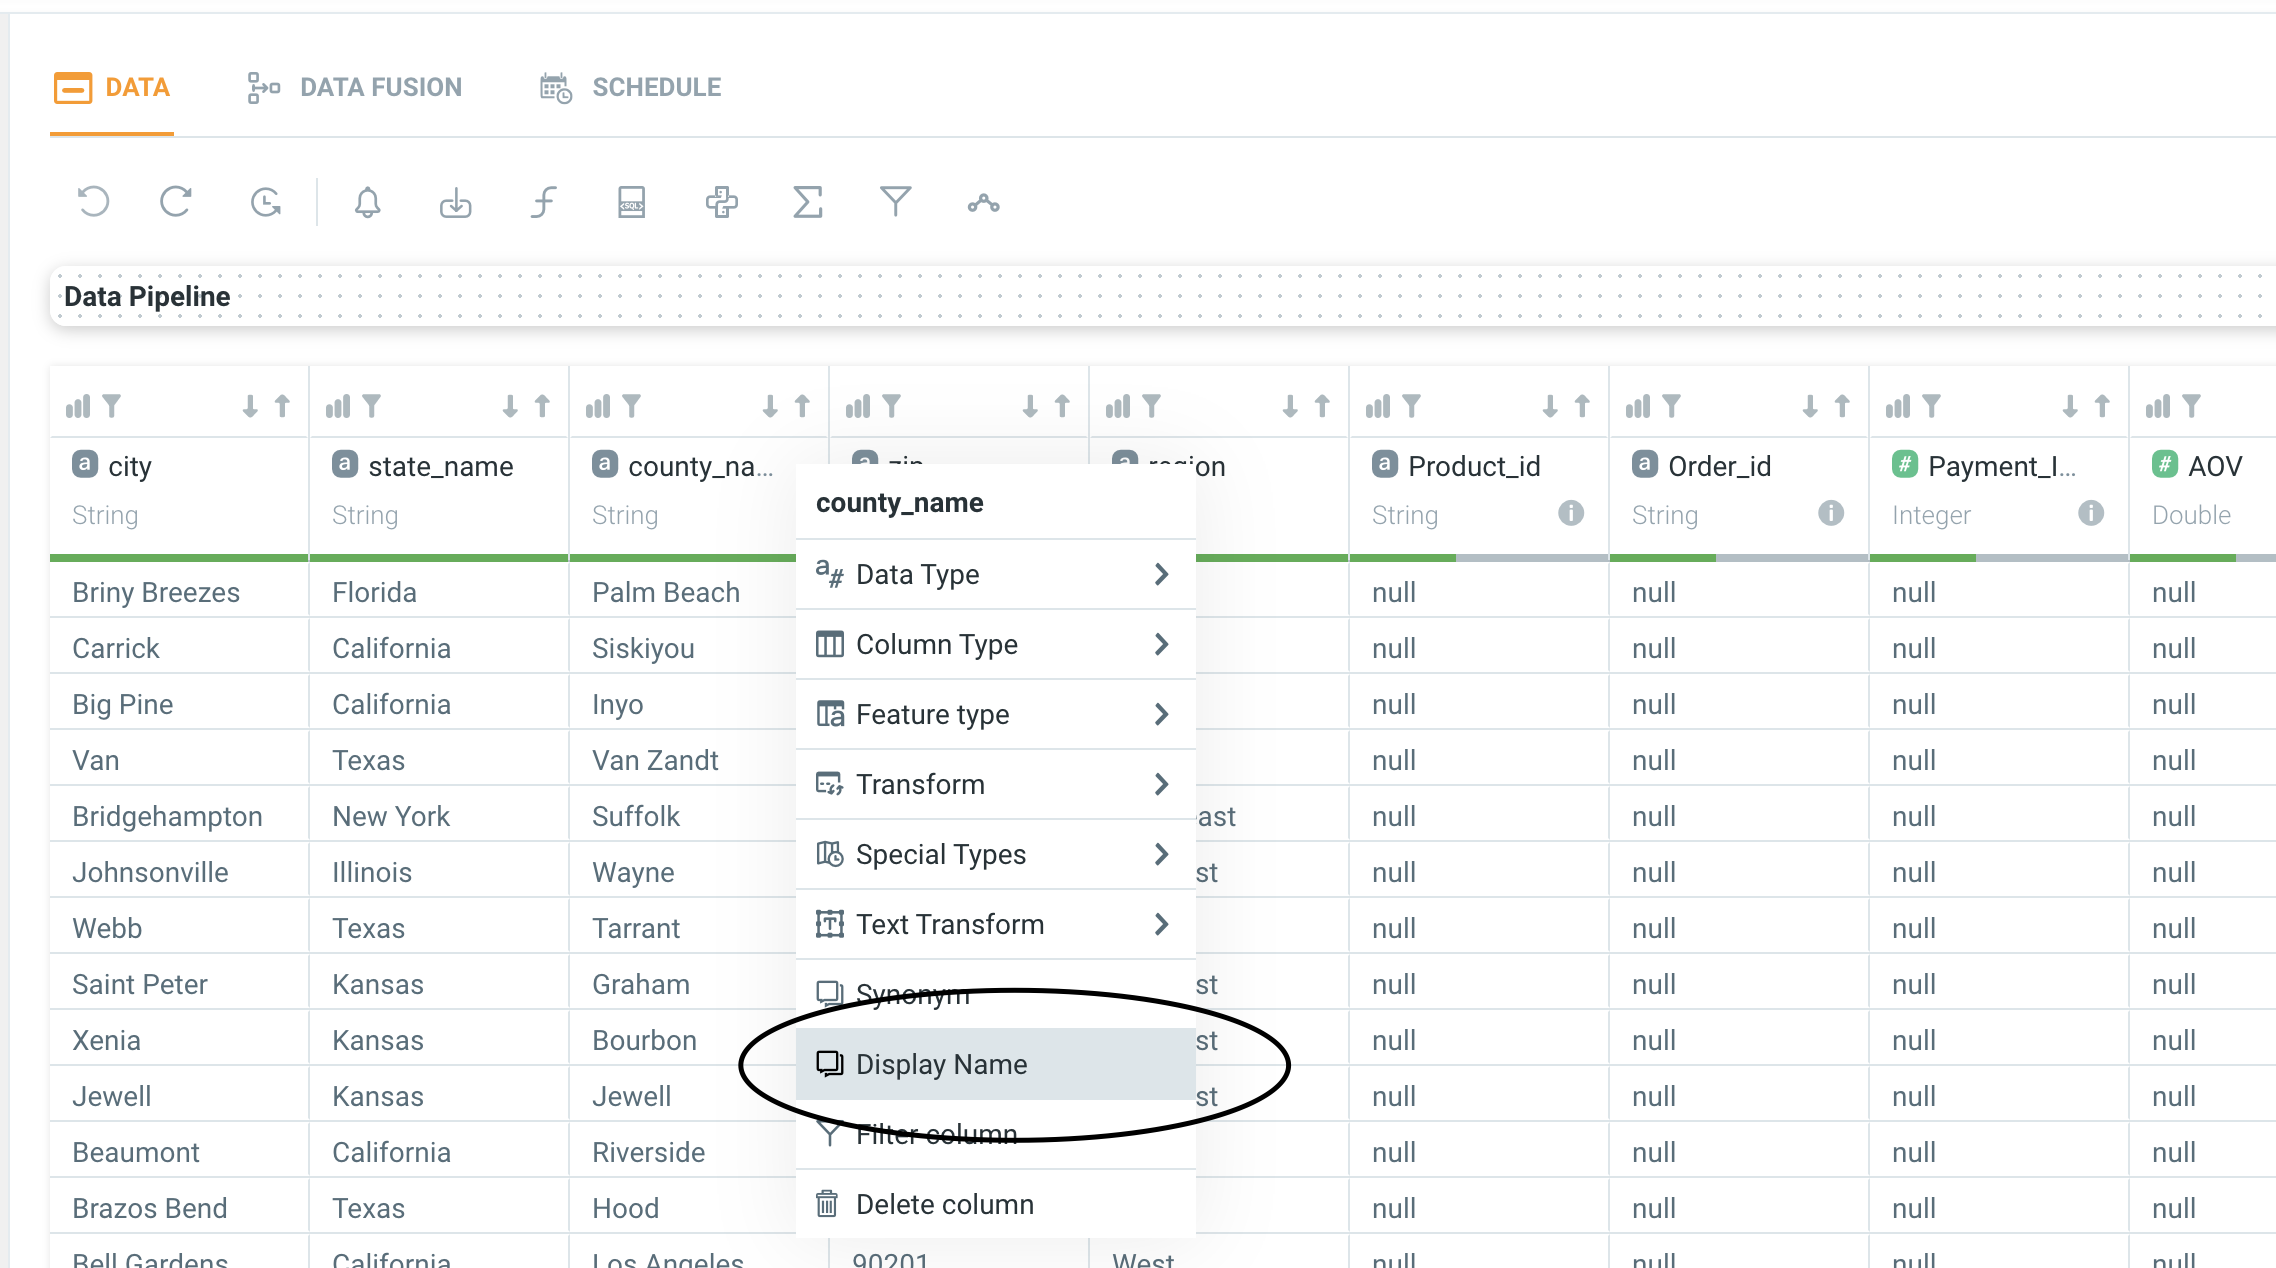Open chart stats icon for city column
Screen dimensions: 2276x1268
[x=77, y=406]
